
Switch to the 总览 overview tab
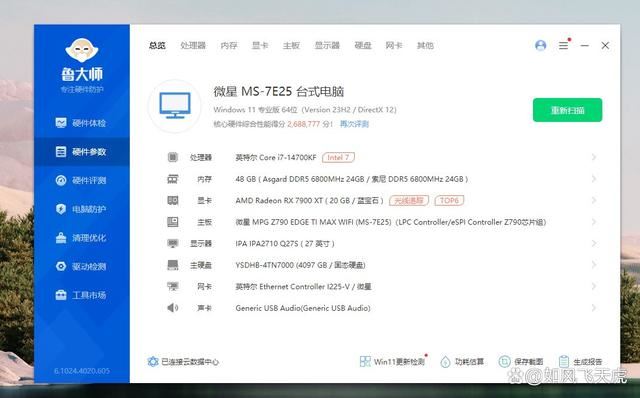click(x=157, y=45)
